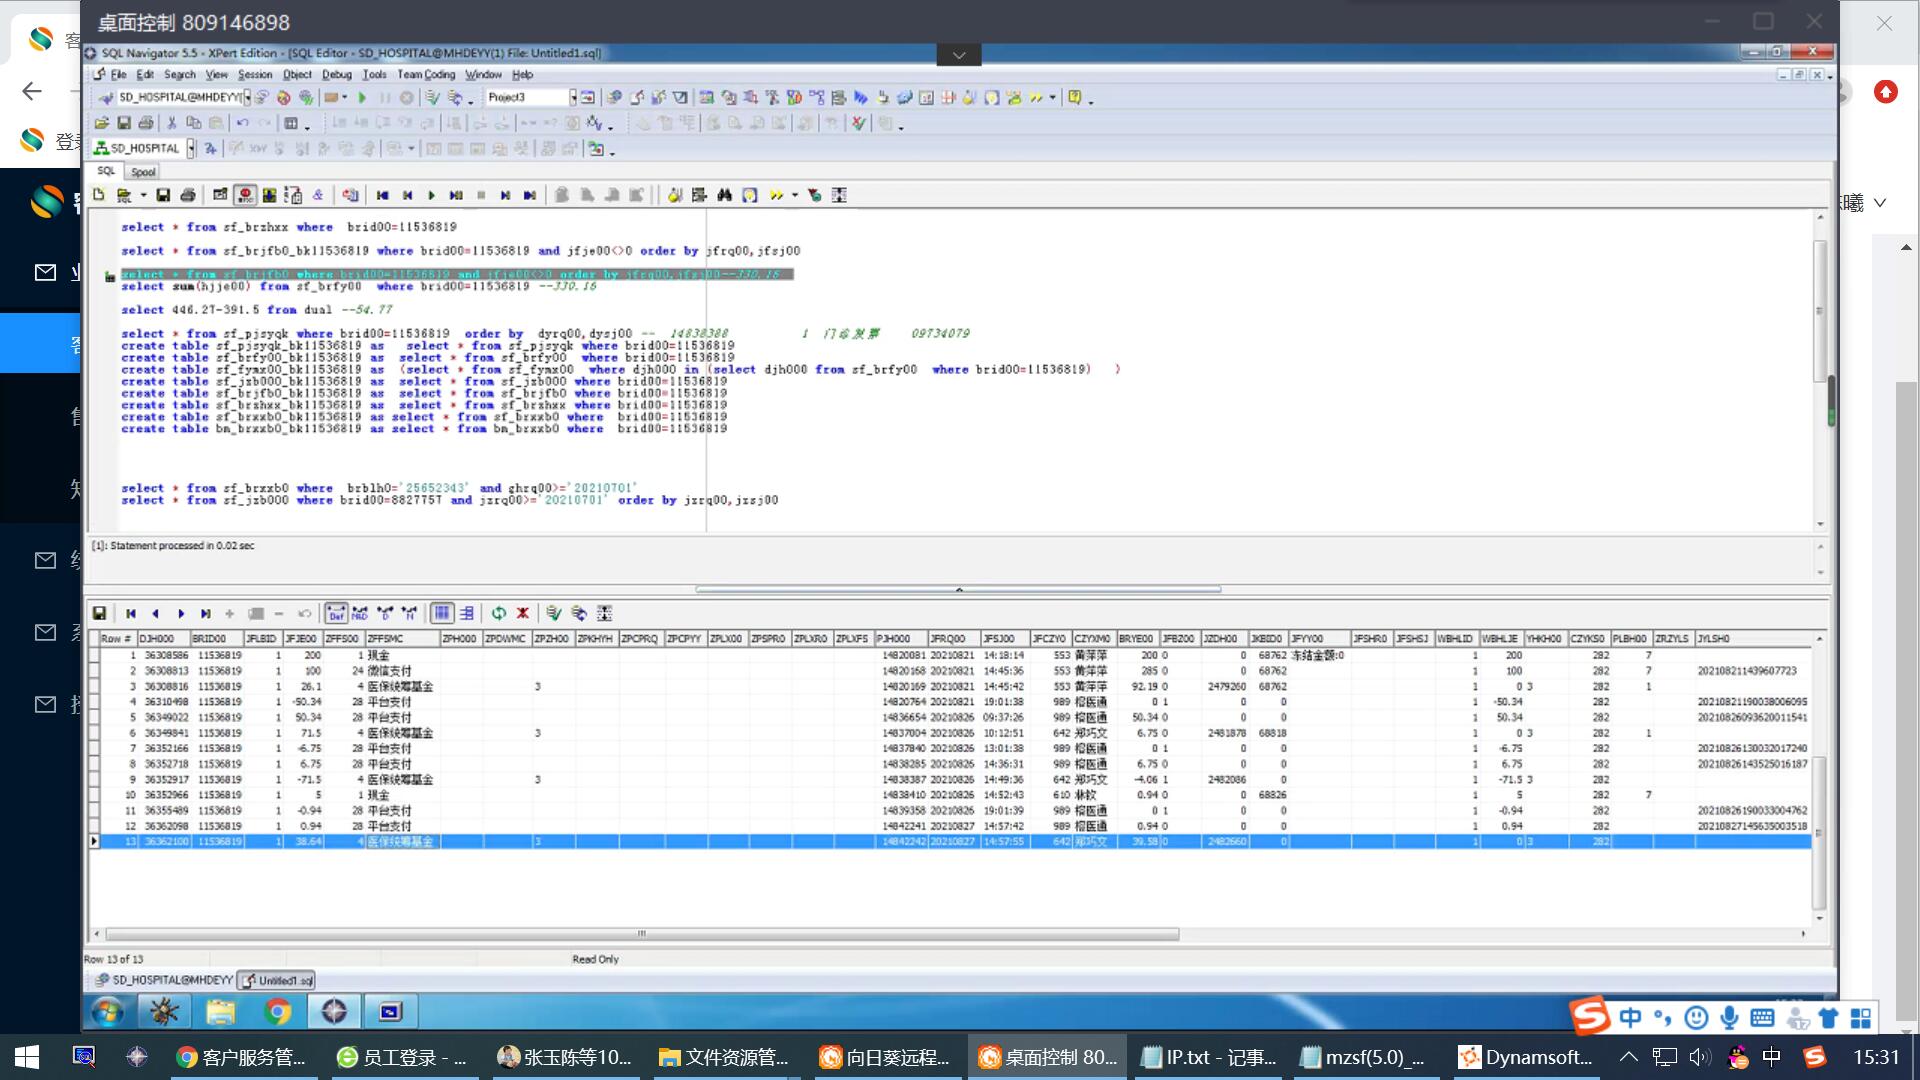Expand the Project3 dropdown list

[x=573, y=97]
